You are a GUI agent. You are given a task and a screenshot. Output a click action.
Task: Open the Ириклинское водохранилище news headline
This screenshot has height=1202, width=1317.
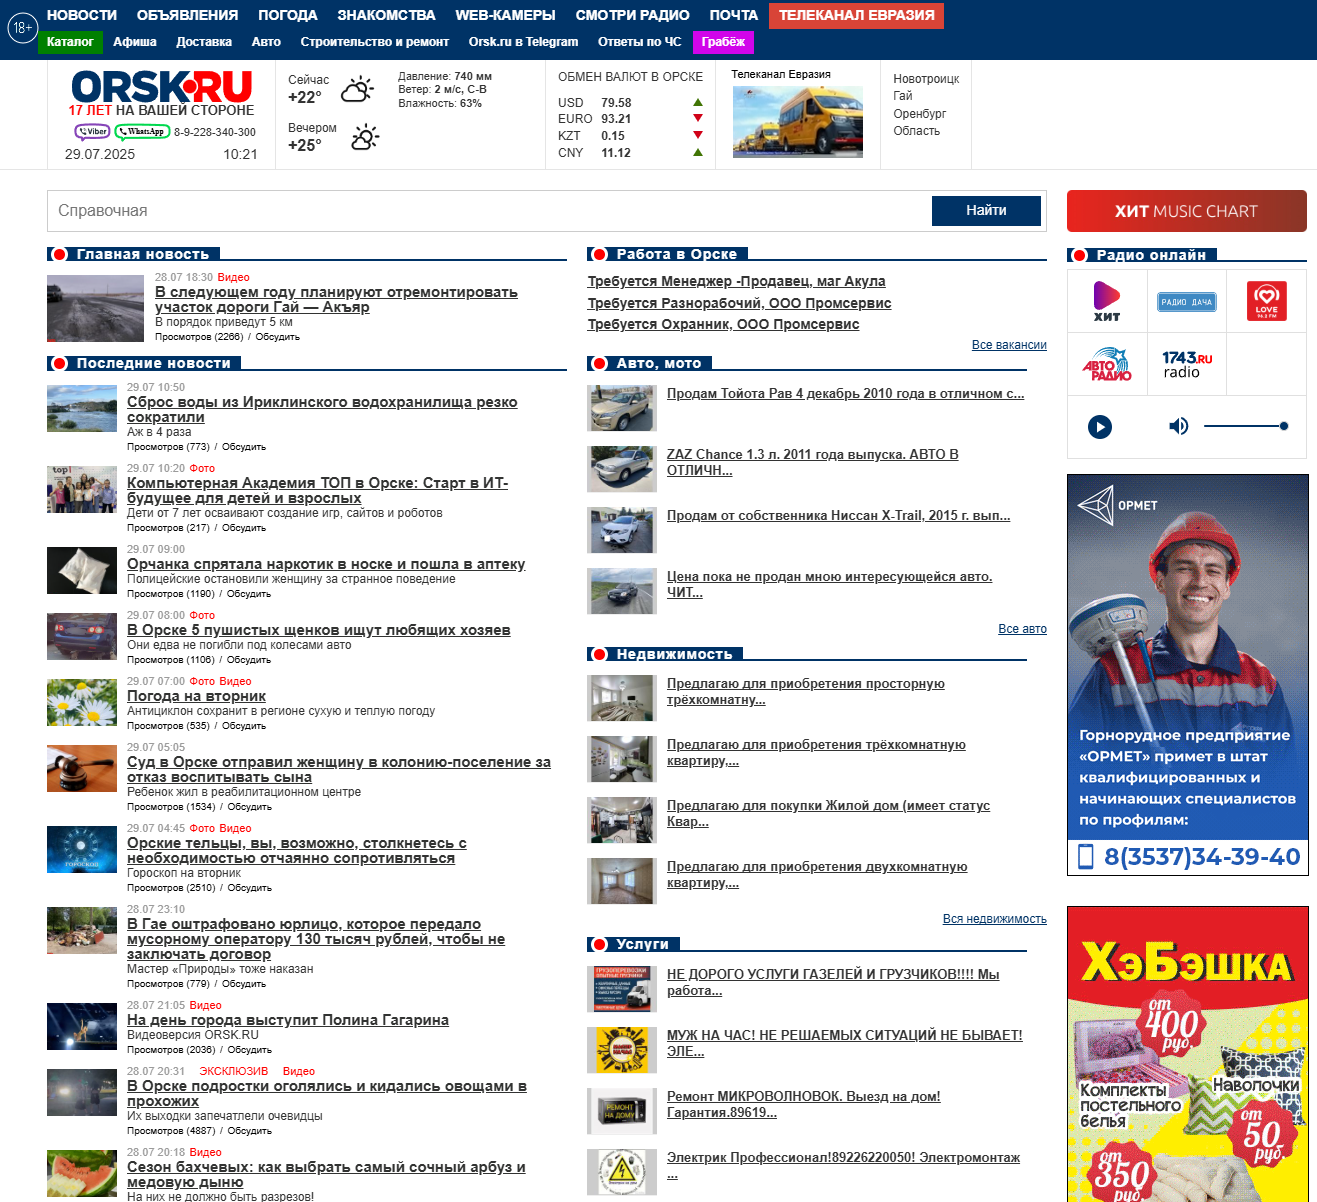pyautogui.click(x=322, y=409)
